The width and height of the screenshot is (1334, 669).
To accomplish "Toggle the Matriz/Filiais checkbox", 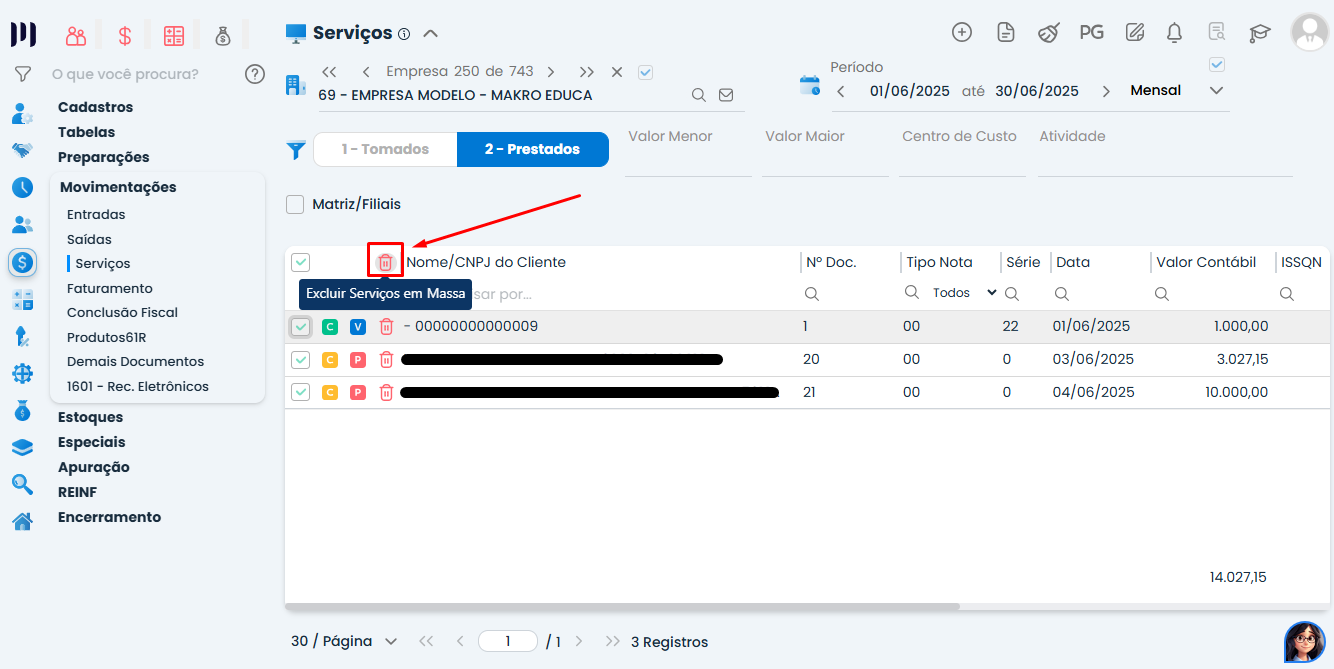I will pos(295,203).
